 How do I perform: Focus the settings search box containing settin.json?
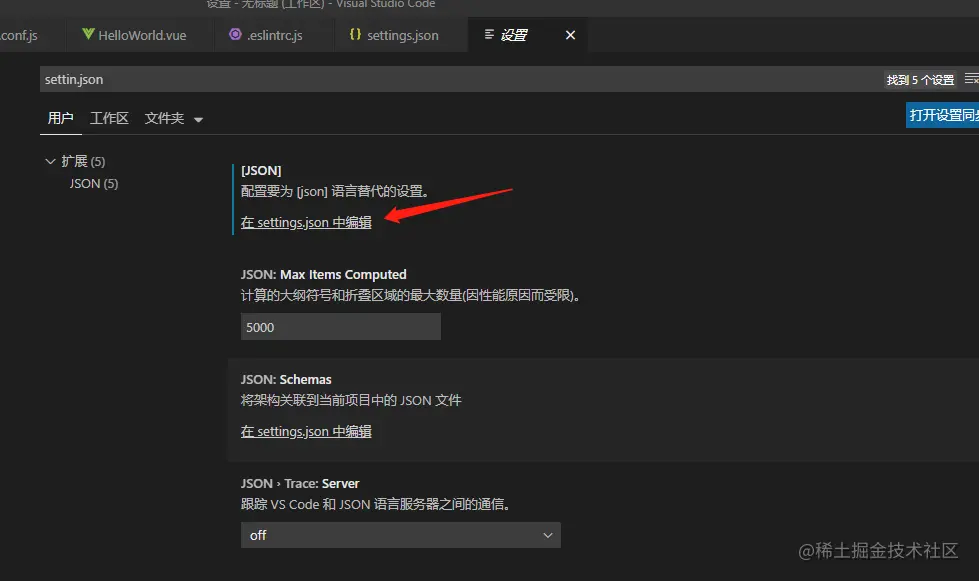click(461, 79)
